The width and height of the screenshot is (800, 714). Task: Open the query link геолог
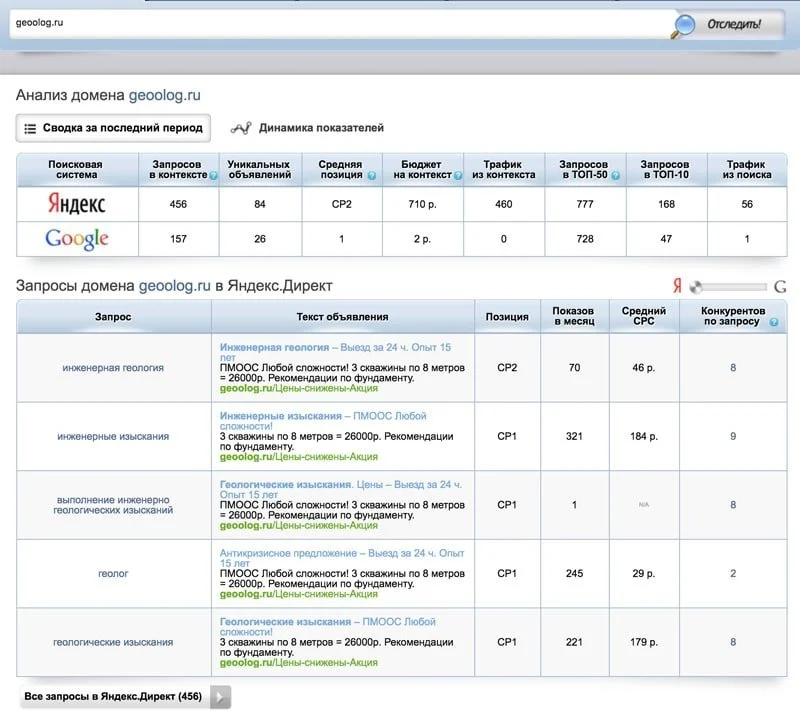coord(113,574)
